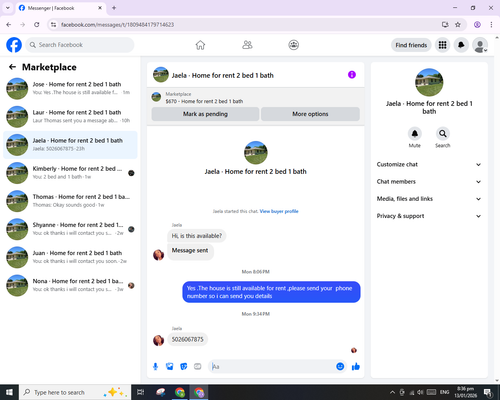The height and width of the screenshot is (400, 500).
Task: Click More options button
Action: [x=310, y=114]
